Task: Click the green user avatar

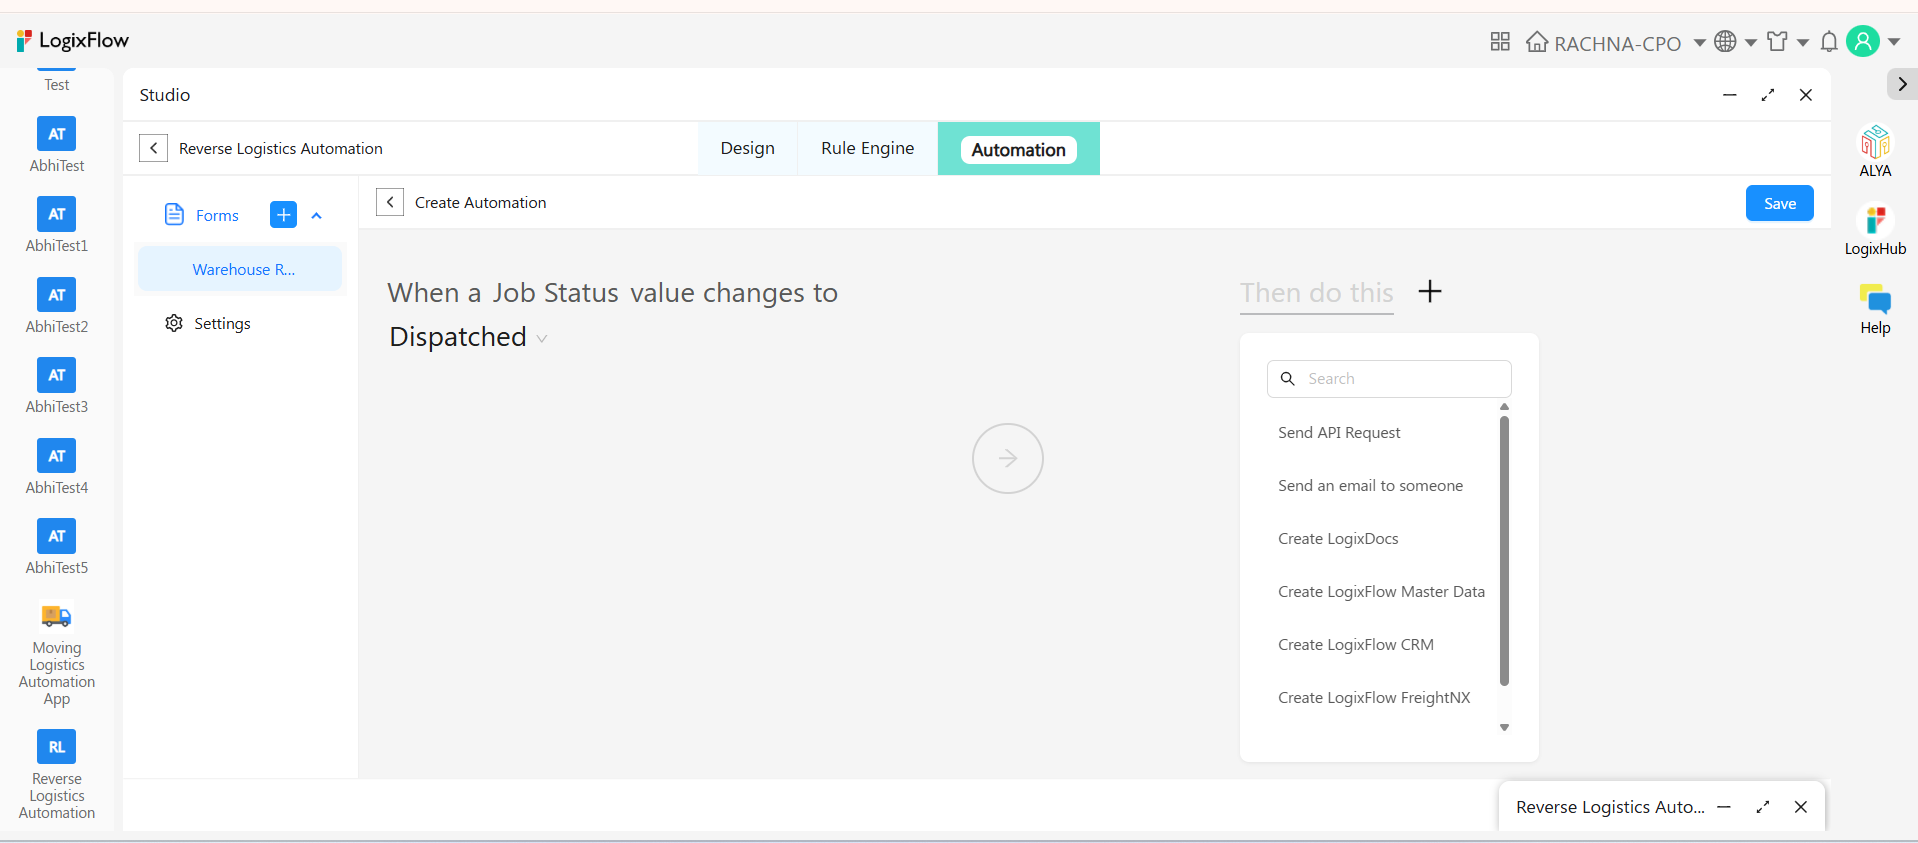Action: coord(1863,41)
